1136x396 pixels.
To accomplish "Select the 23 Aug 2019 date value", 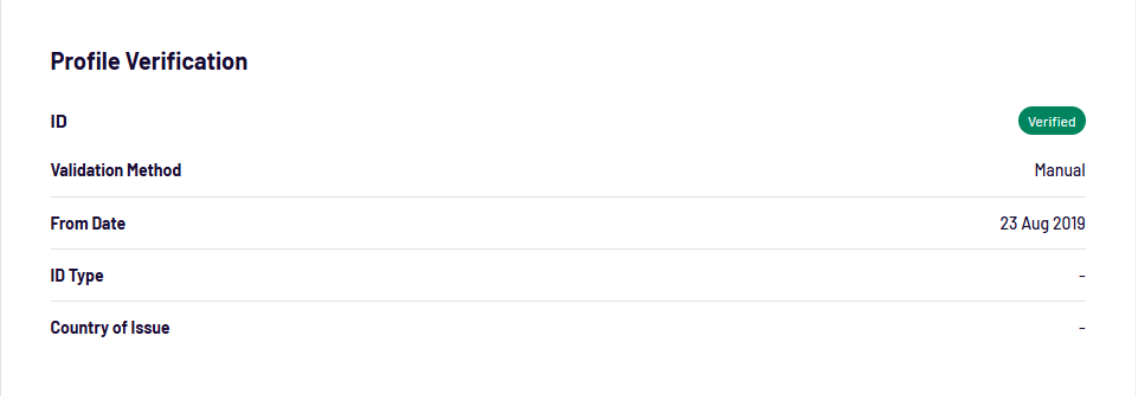I will [x=1043, y=224].
